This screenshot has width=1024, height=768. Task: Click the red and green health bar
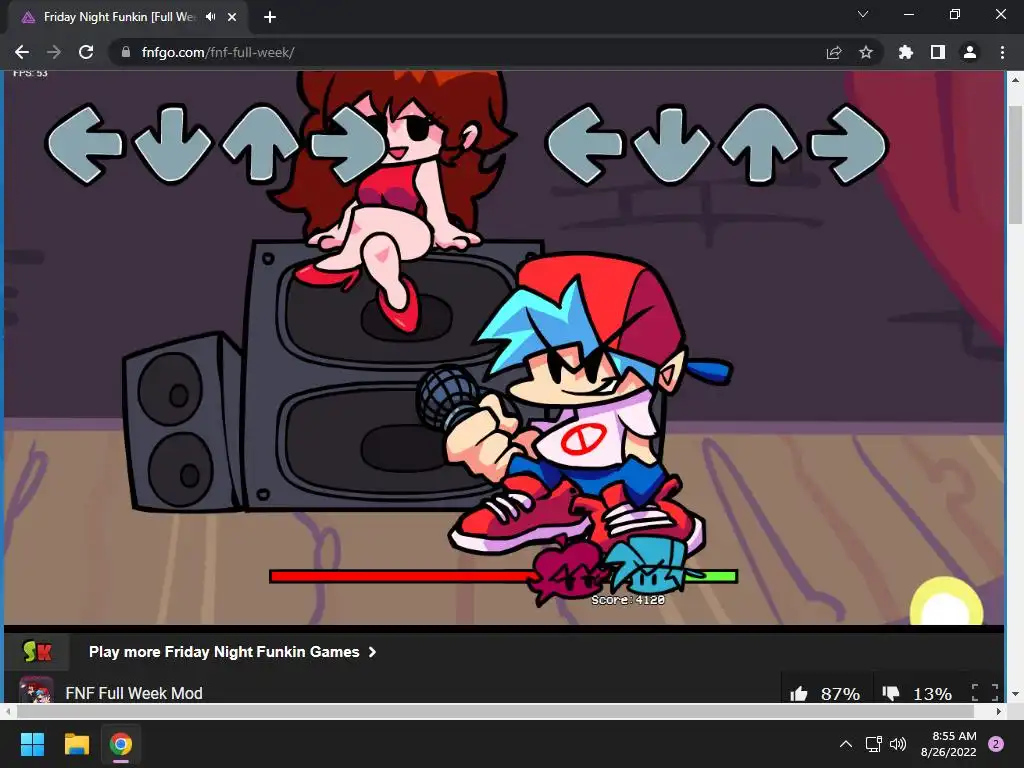coord(504,576)
